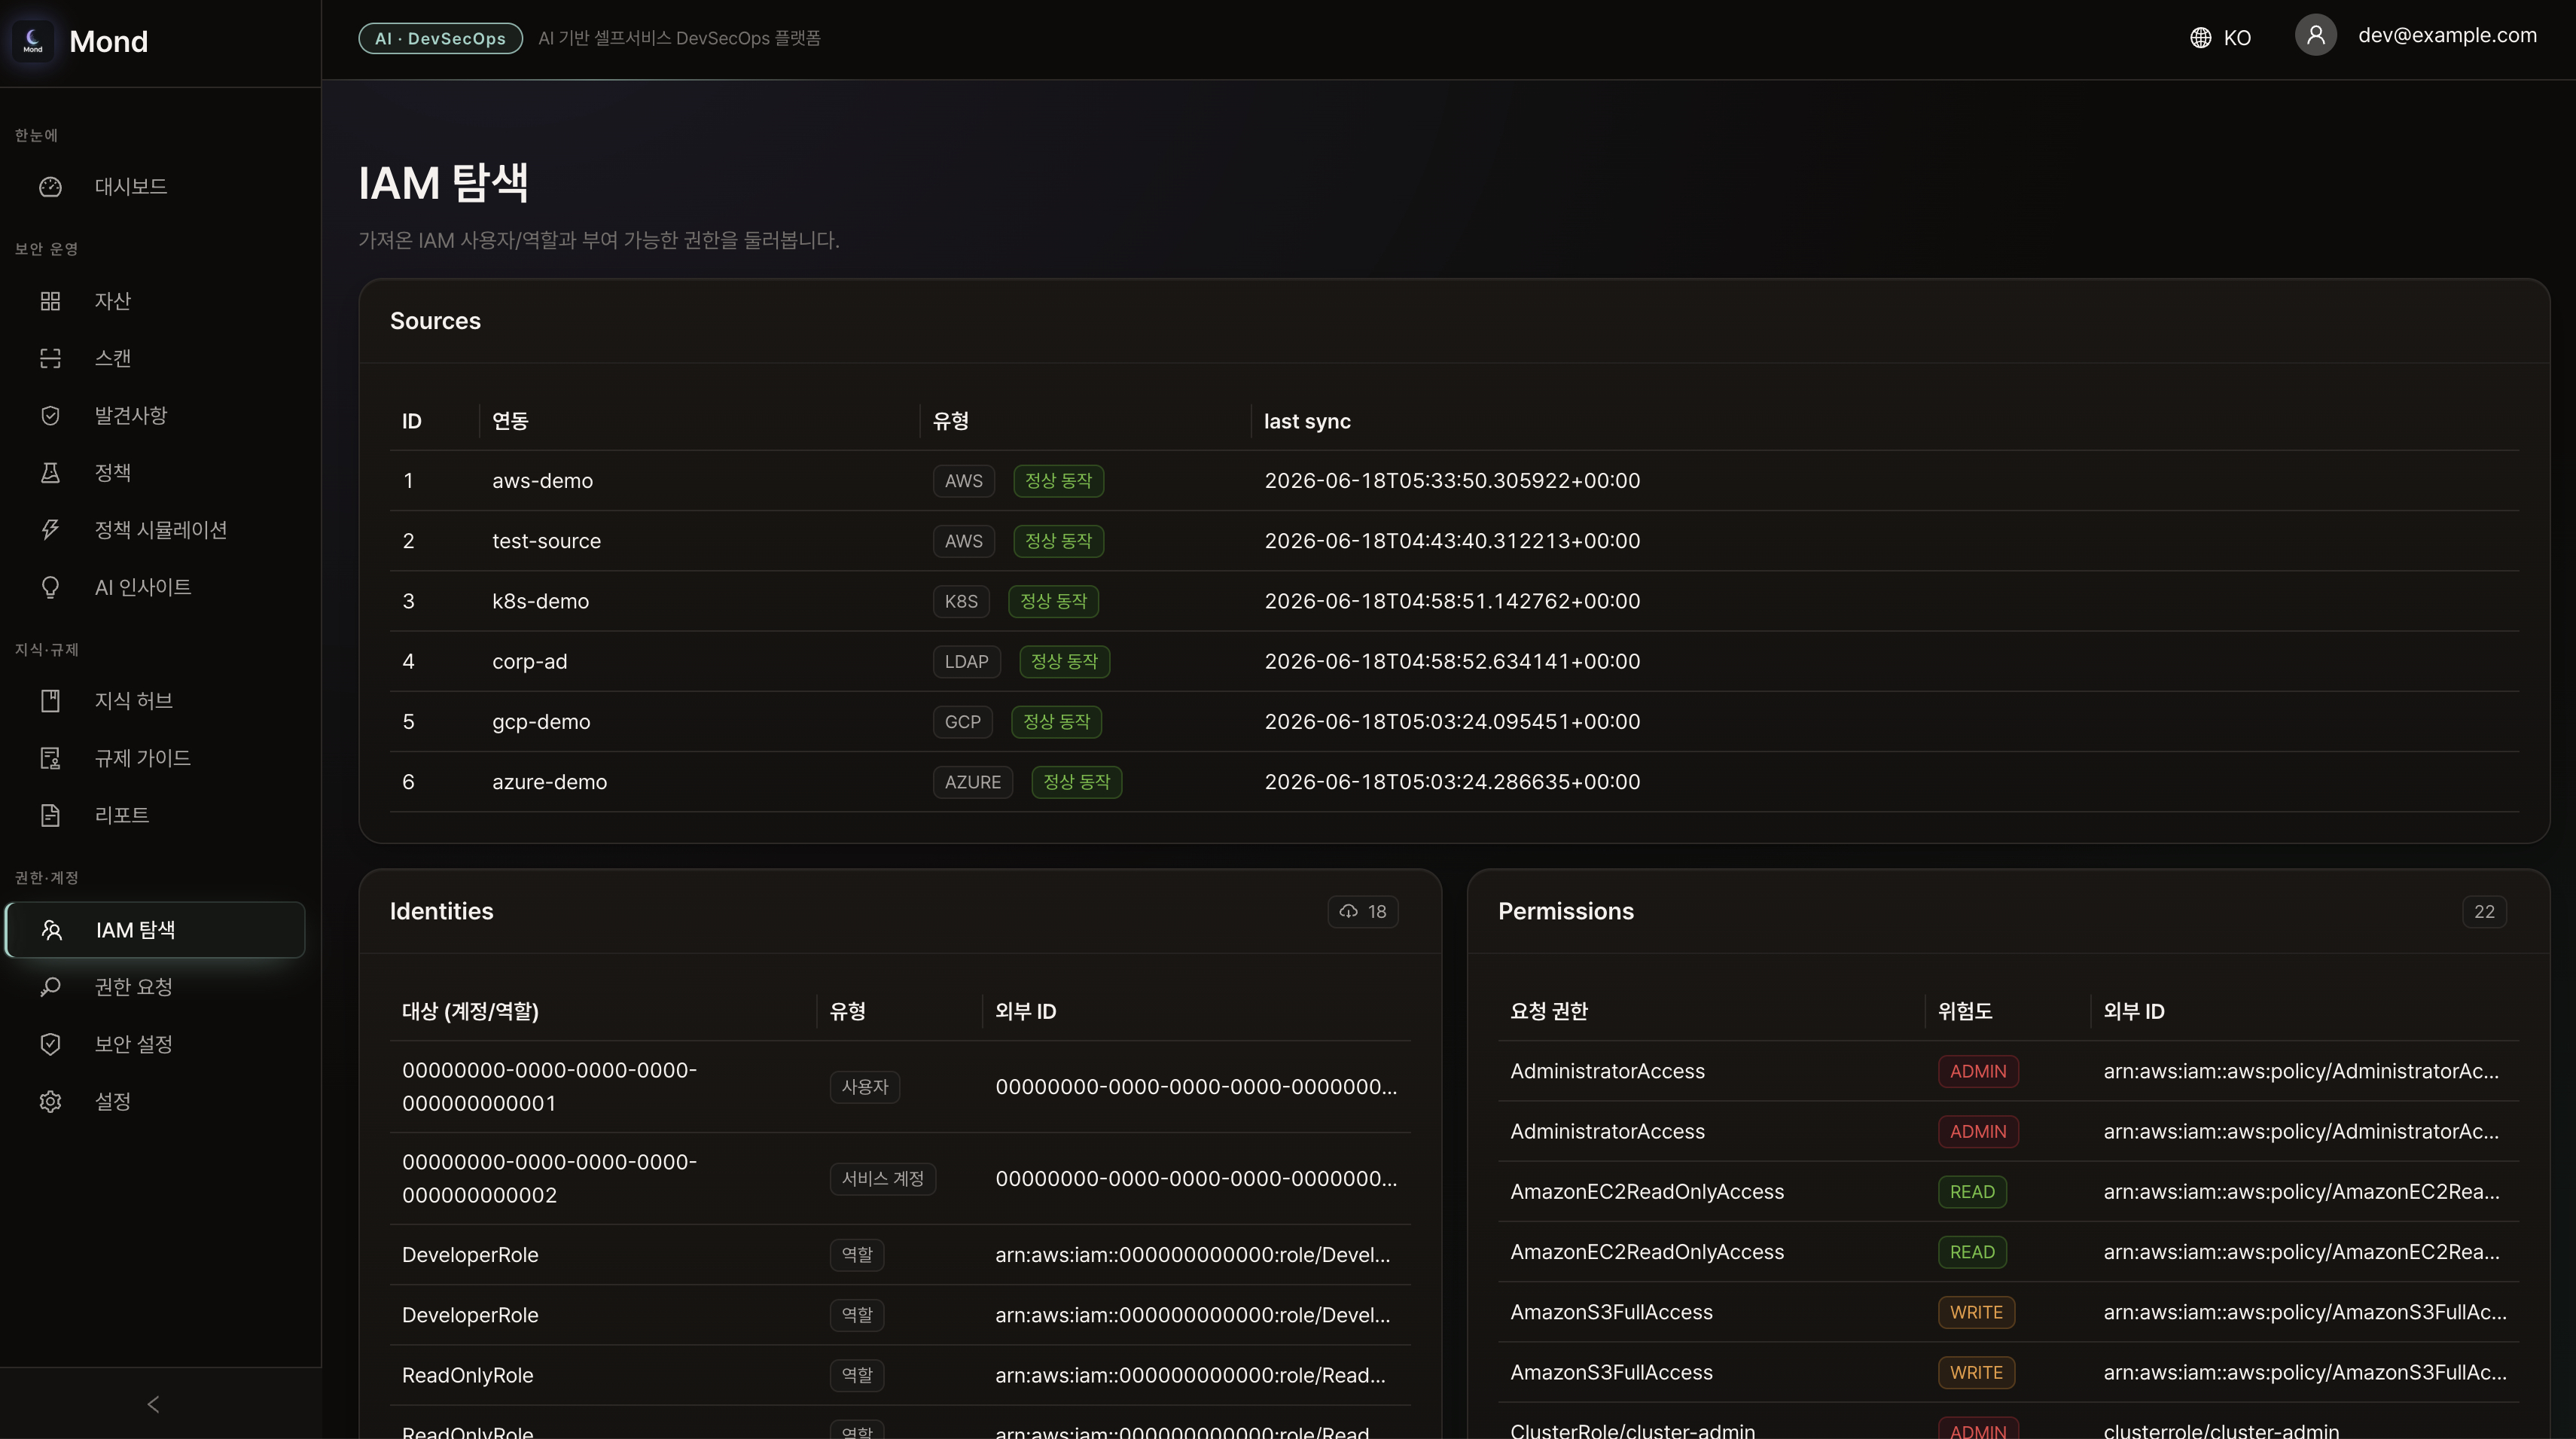Select the gcp-demo source name
Image resolution: width=2576 pixels, height=1439 pixels.
pos(541,721)
